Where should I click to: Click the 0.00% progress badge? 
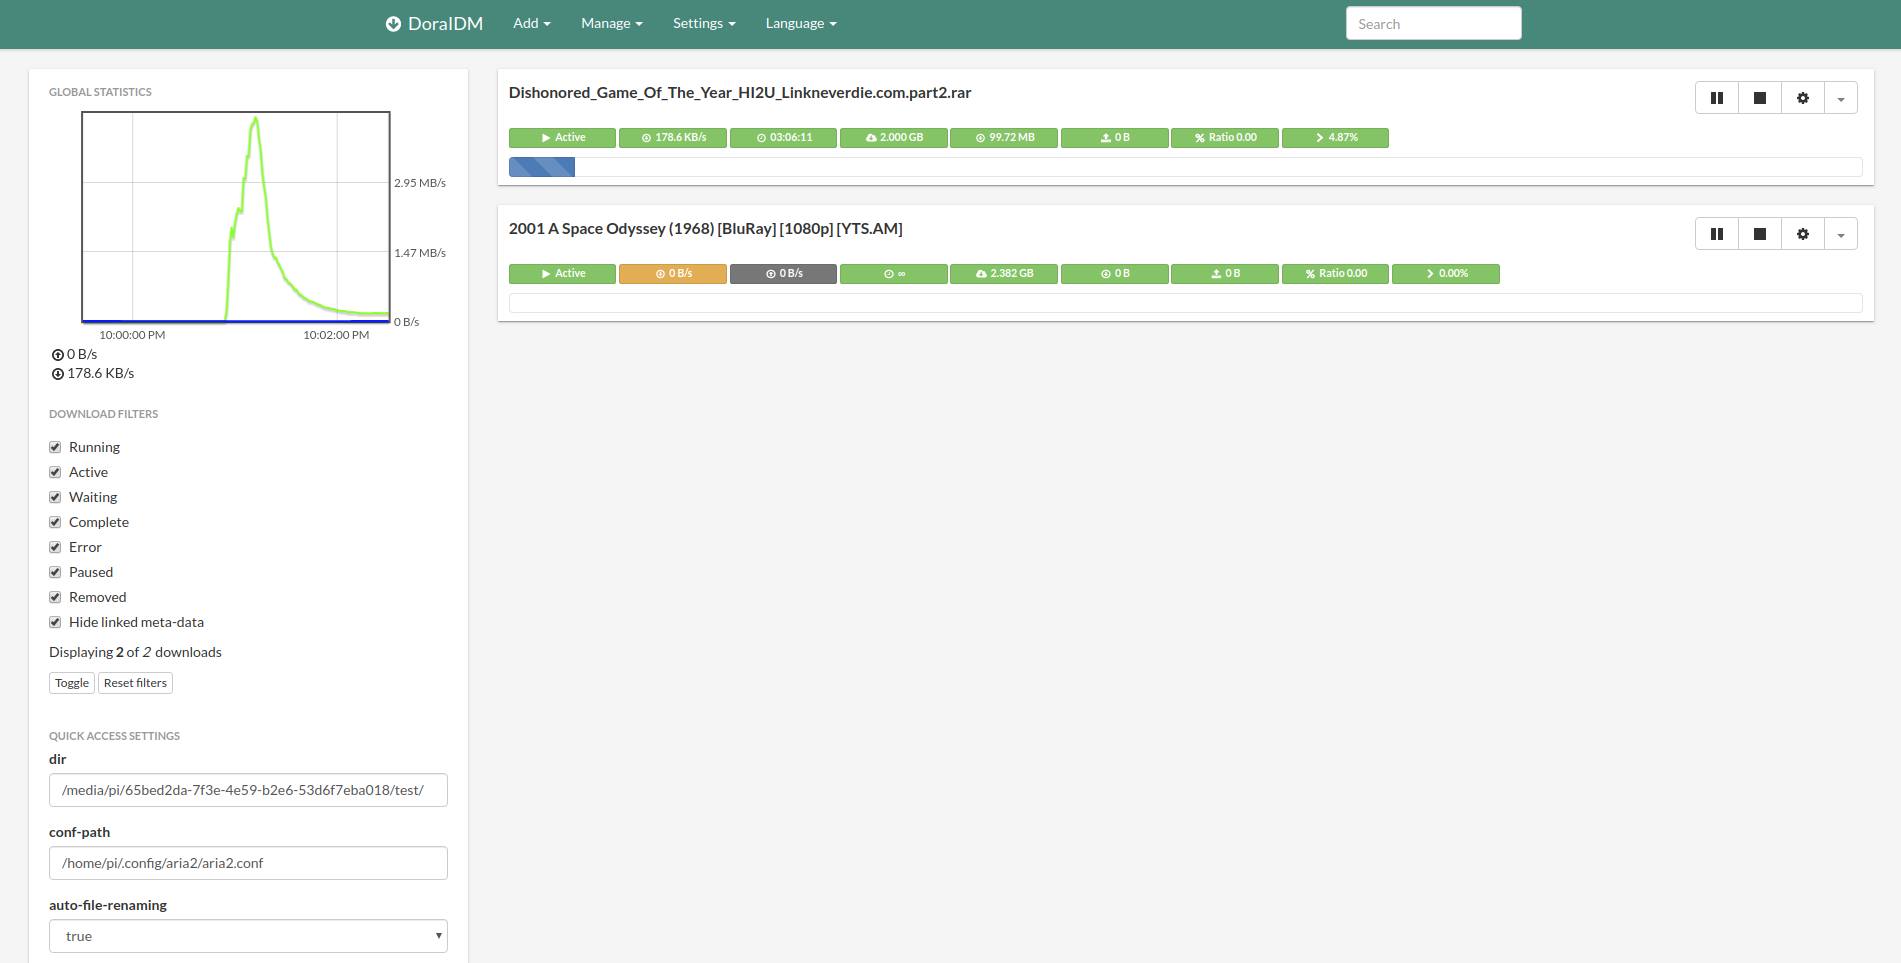(1446, 274)
